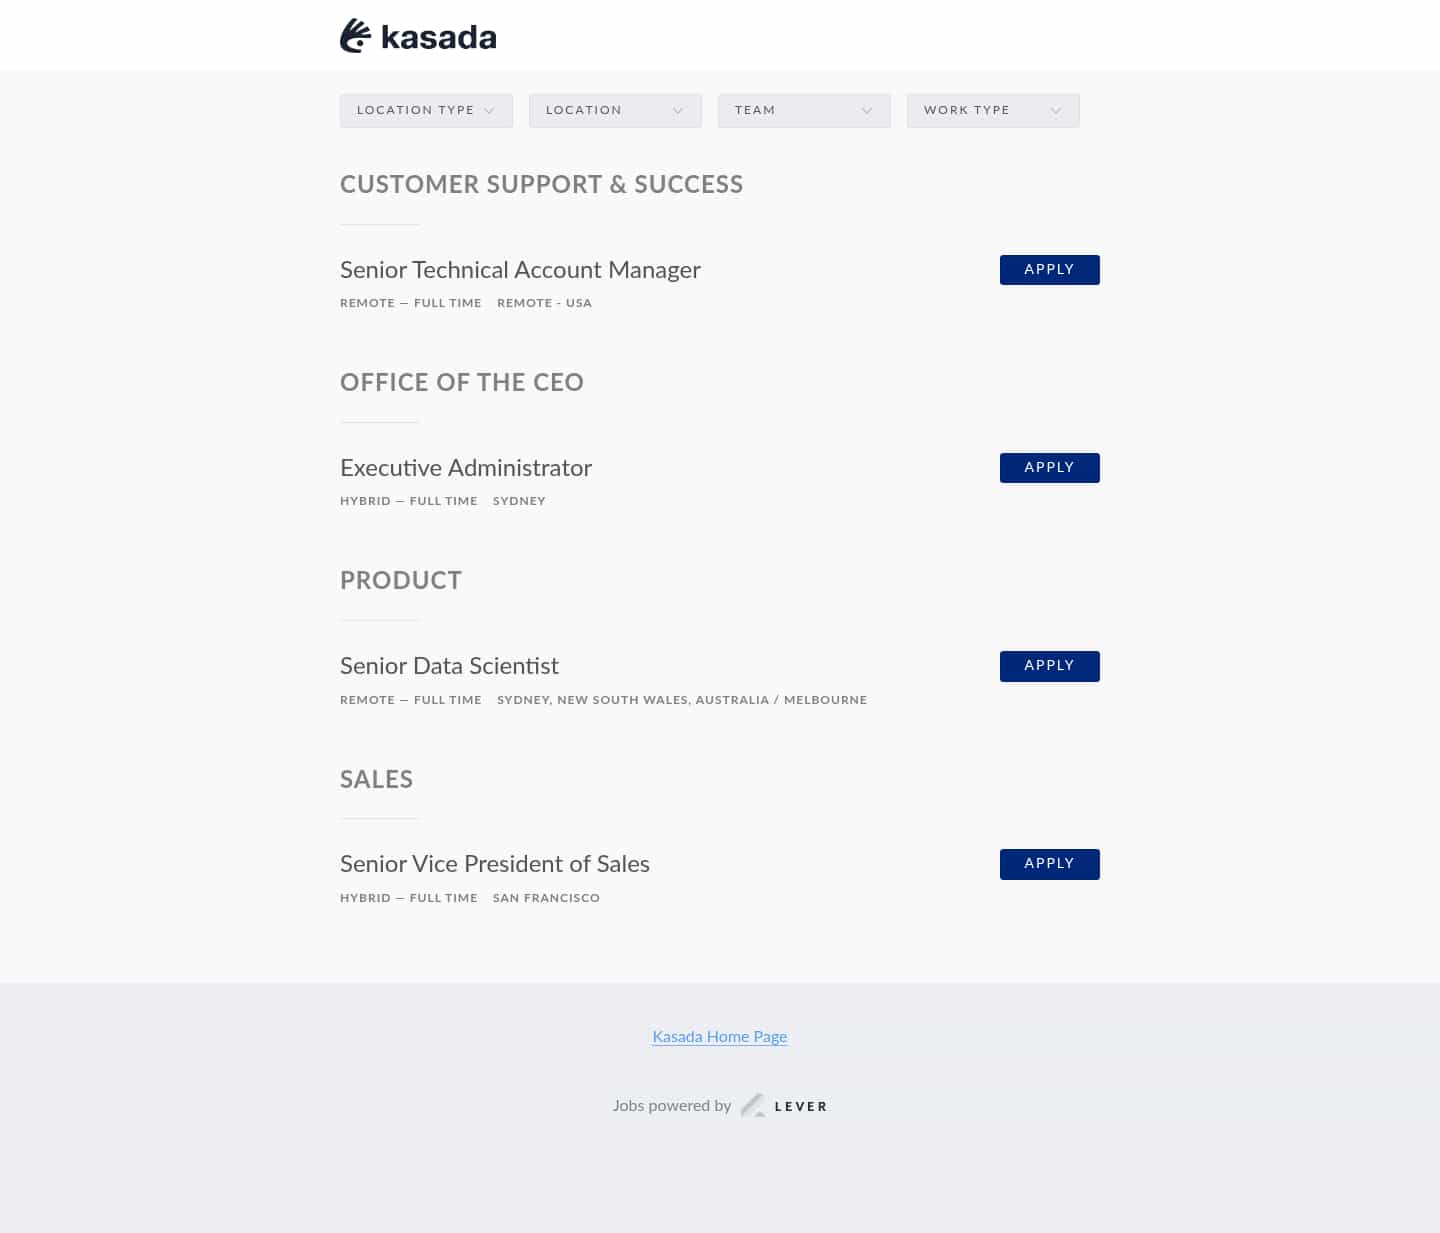The image size is (1440, 1233).
Task: Click the LEVER wordmark next to its logo
Action: (802, 1106)
